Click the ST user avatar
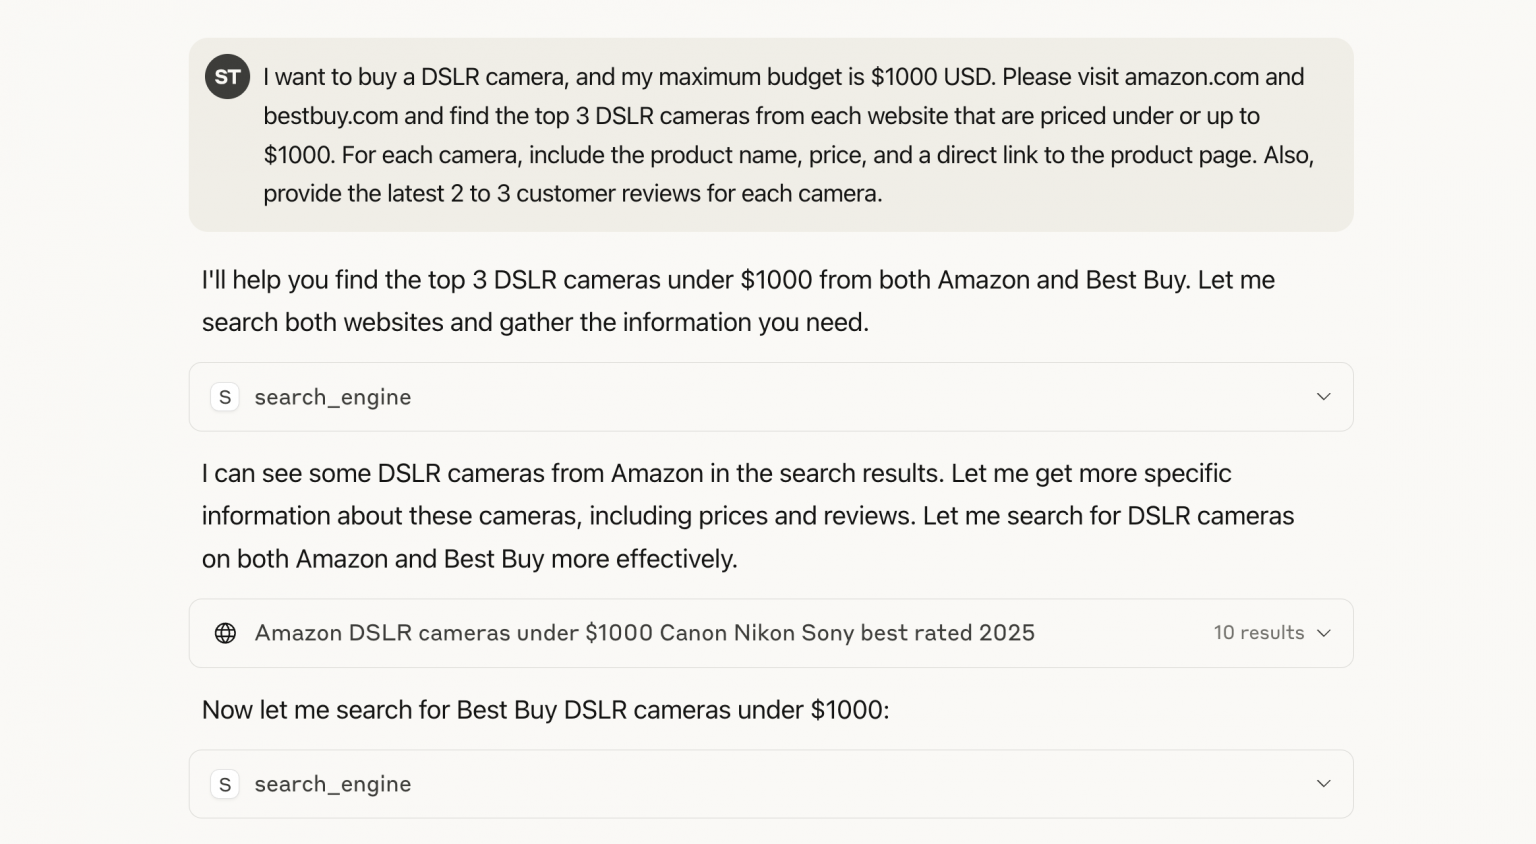 [x=227, y=77]
